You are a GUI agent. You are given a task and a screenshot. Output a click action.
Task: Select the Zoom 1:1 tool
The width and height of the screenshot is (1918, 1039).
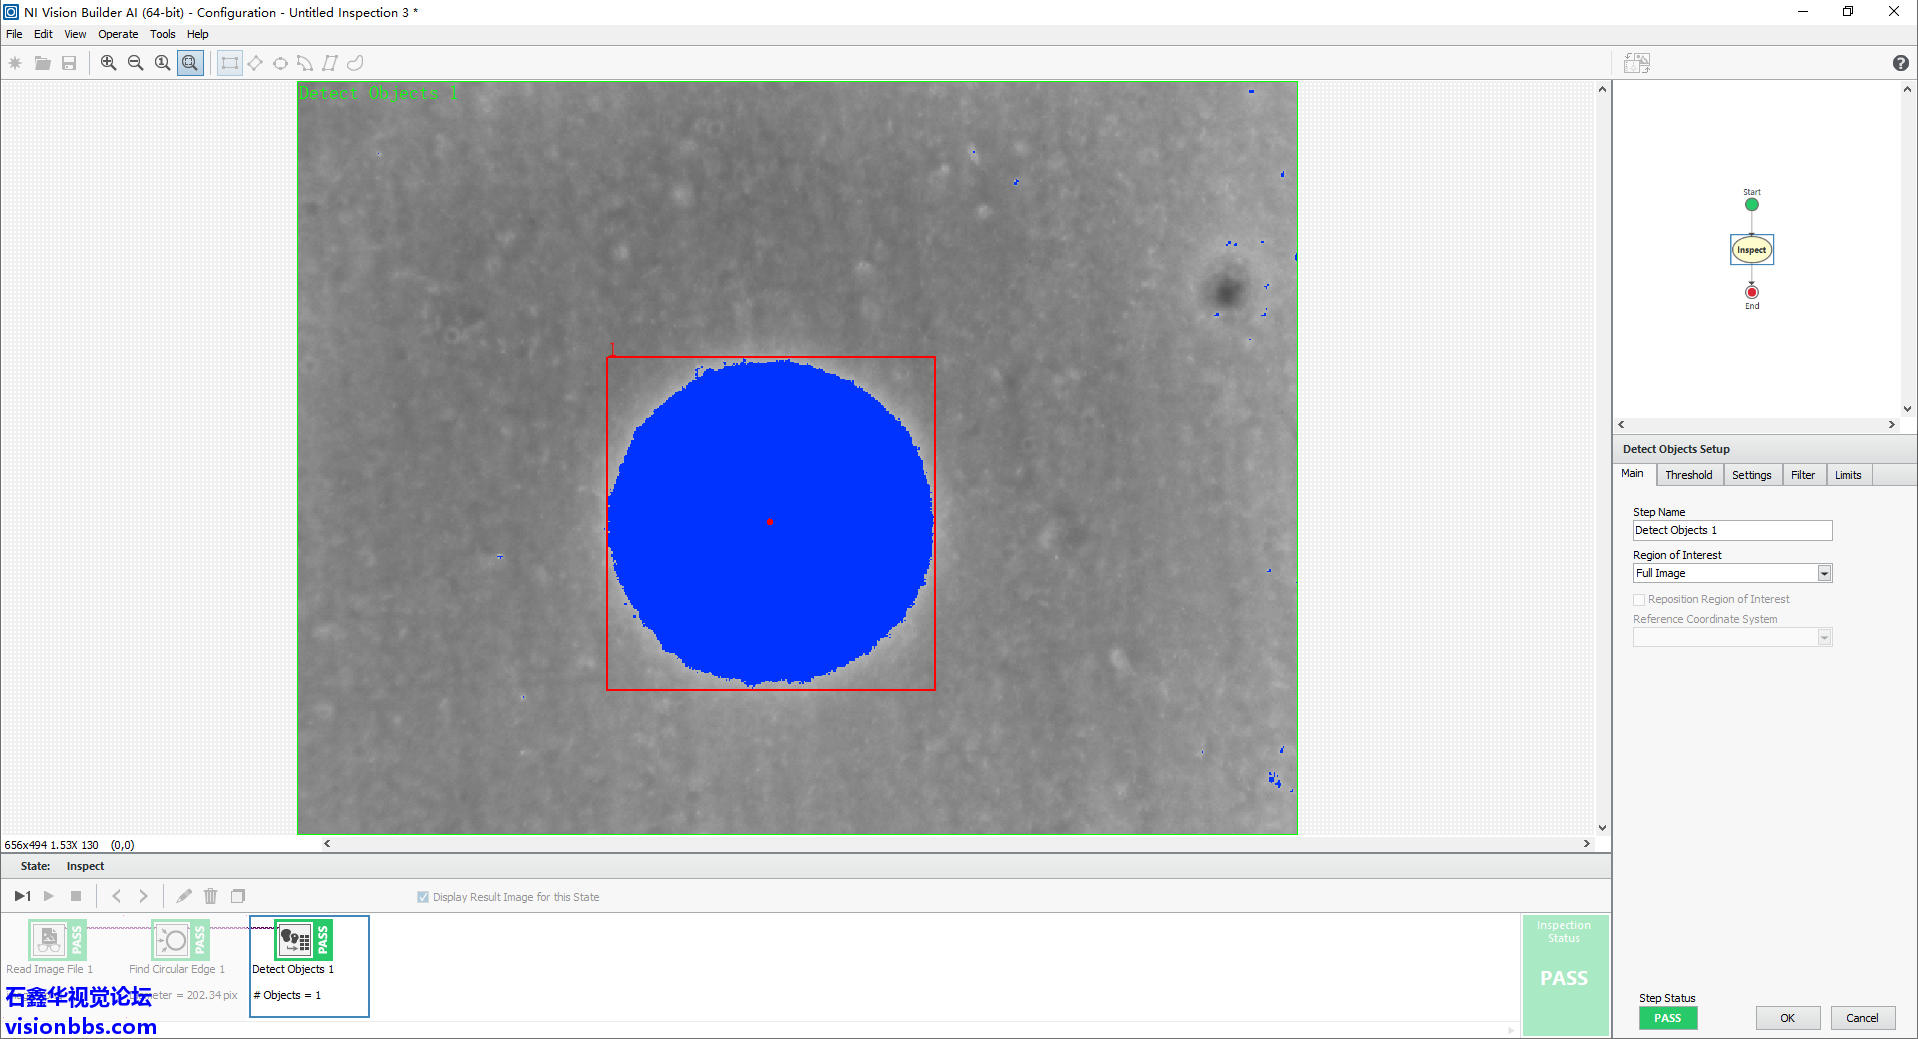click(162, 63)
